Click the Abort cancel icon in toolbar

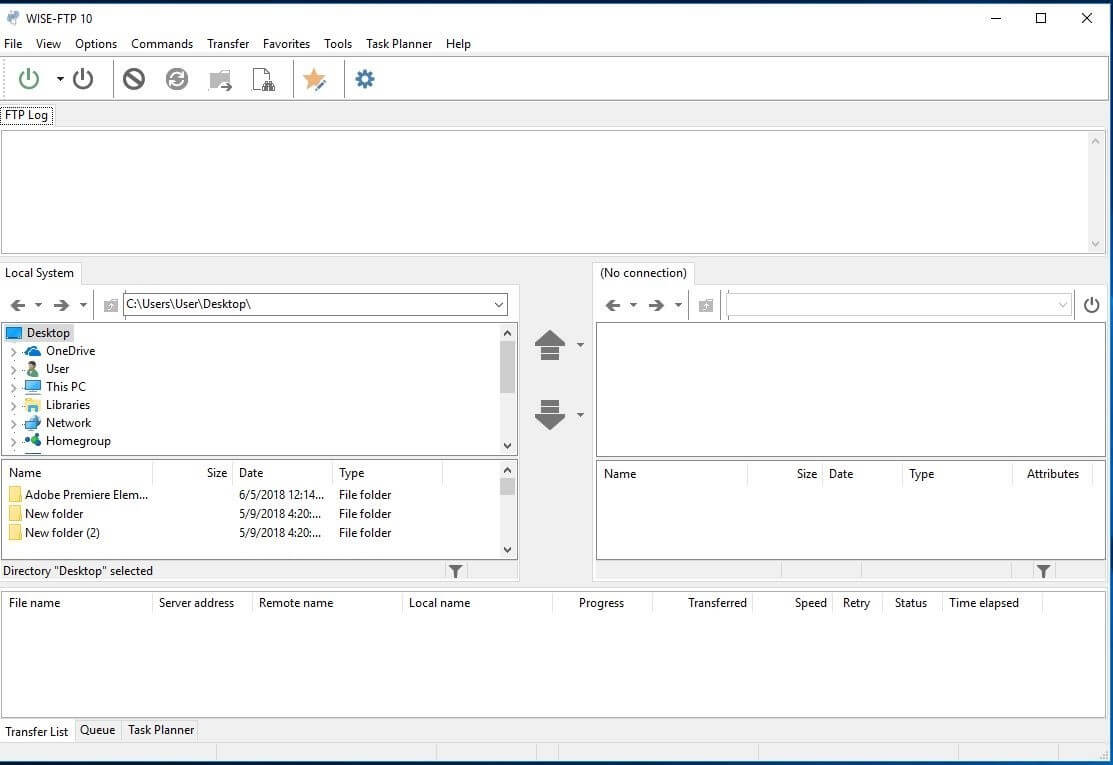pyautogui.click(x=134, y=79)
